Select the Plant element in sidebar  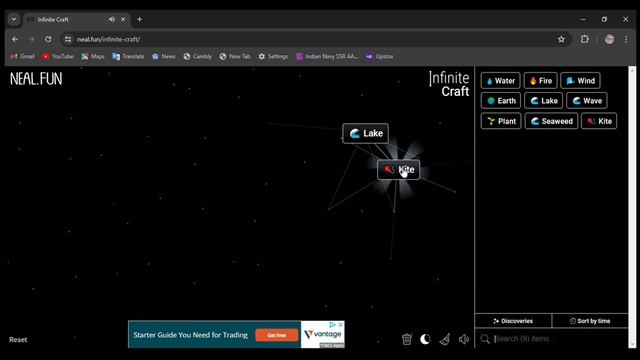click(x=501, y=121)
